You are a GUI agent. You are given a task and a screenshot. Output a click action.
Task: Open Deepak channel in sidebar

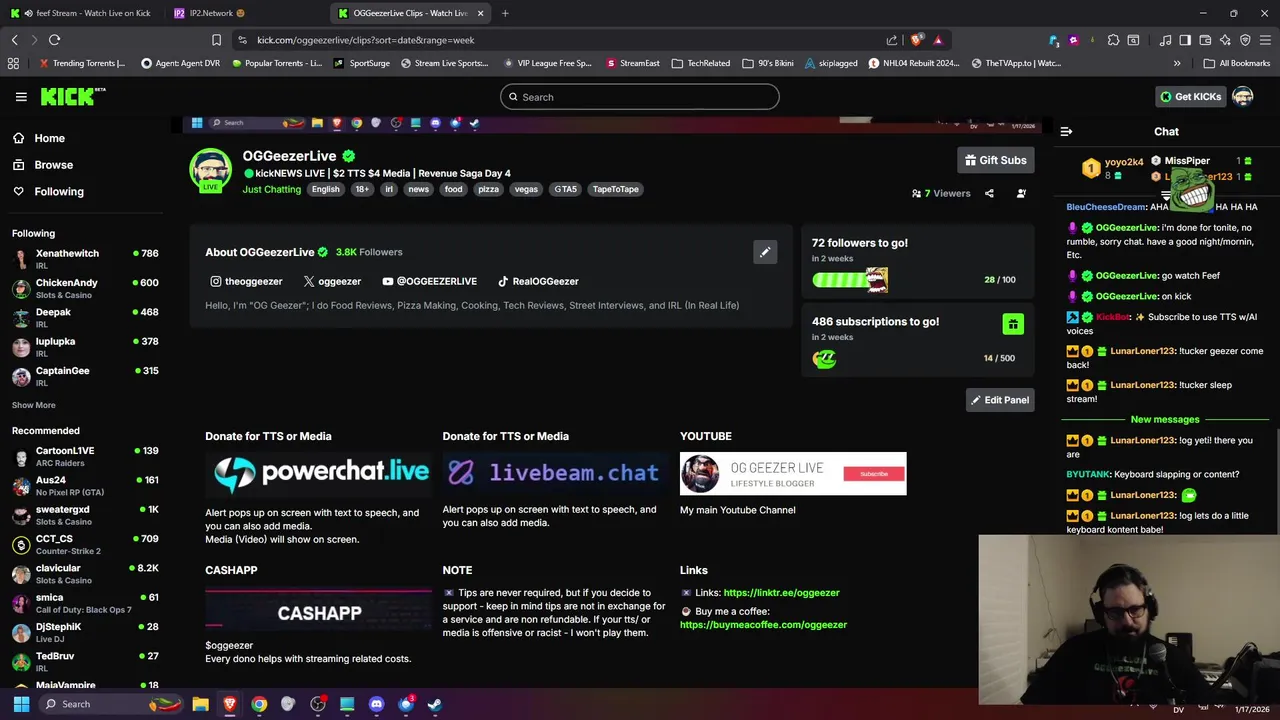click(85, 317)
